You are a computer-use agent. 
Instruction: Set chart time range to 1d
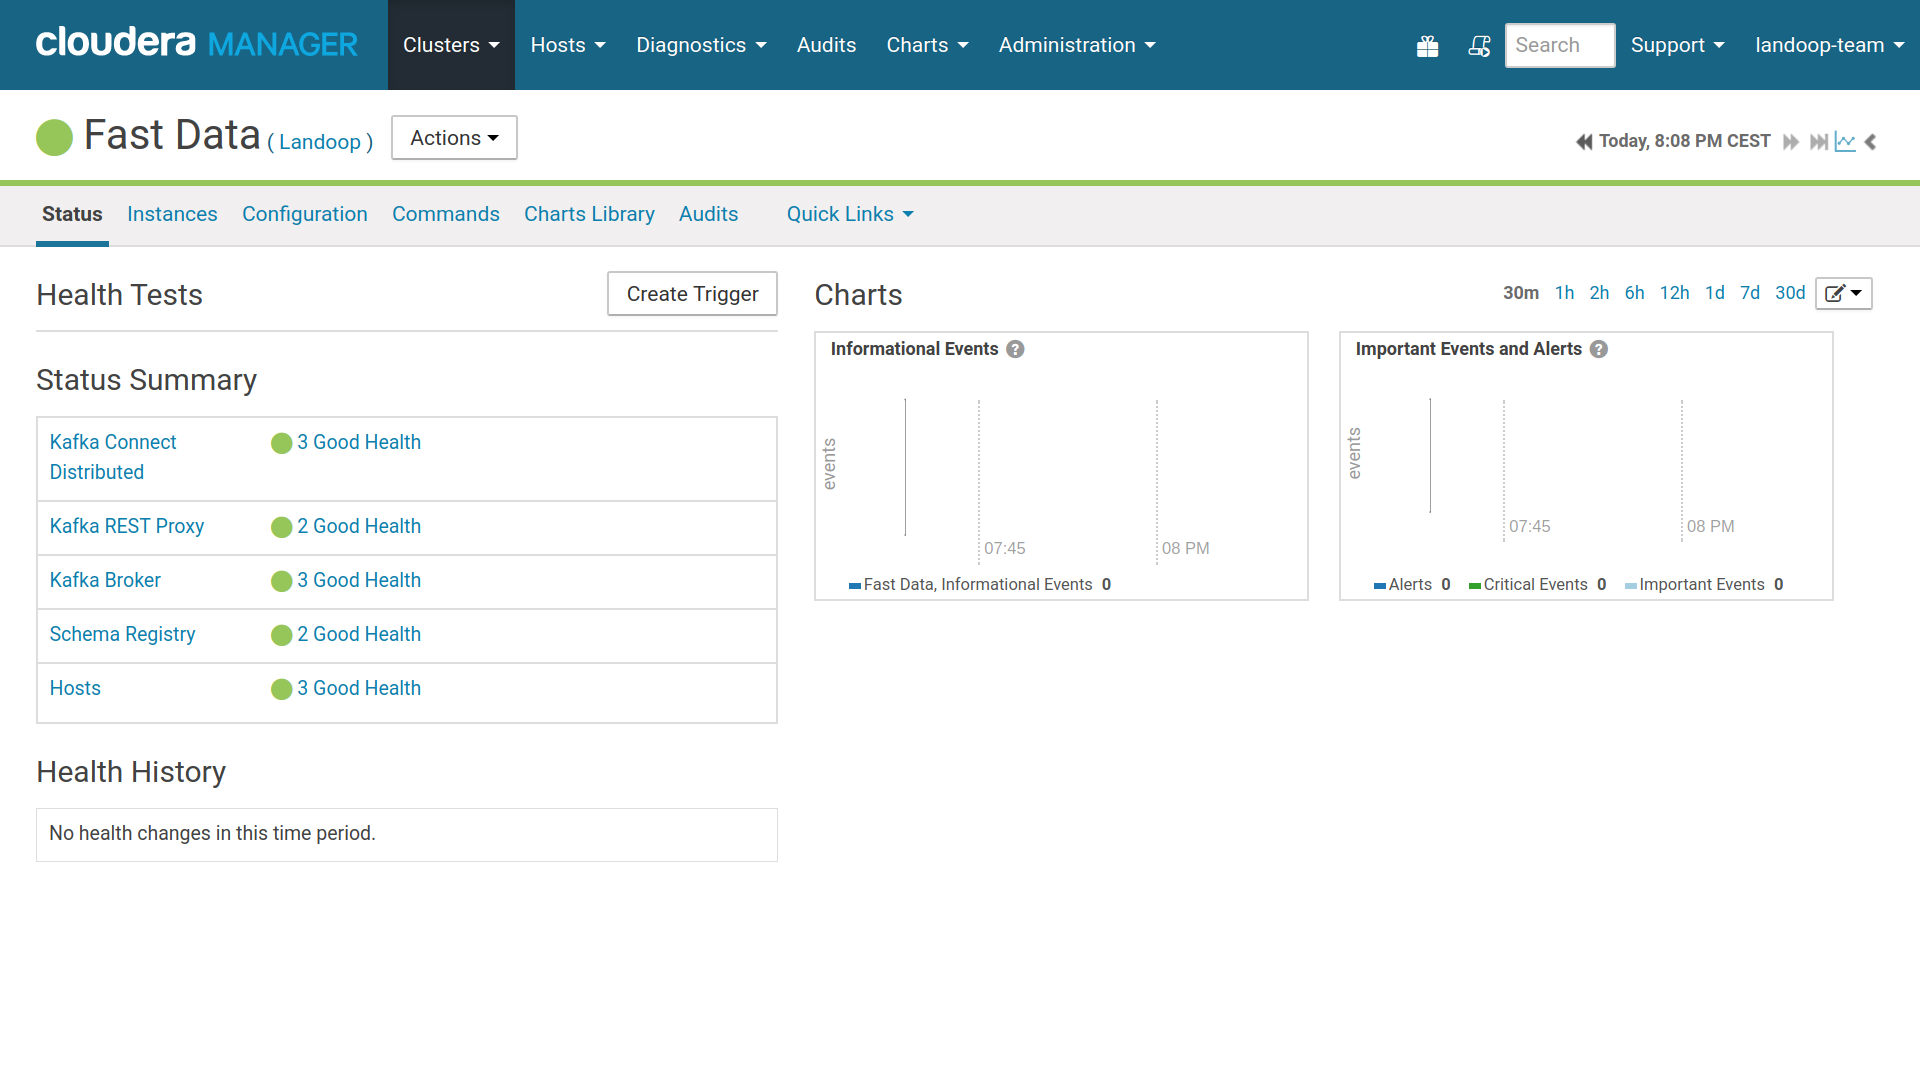click(1715, 293)
